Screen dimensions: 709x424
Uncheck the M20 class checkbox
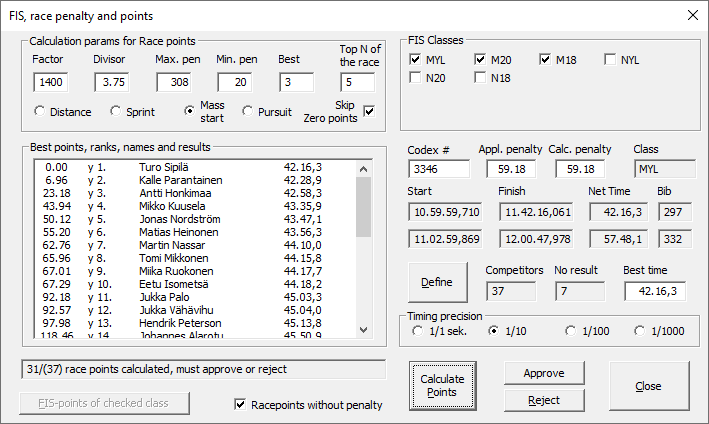point(481,60)
